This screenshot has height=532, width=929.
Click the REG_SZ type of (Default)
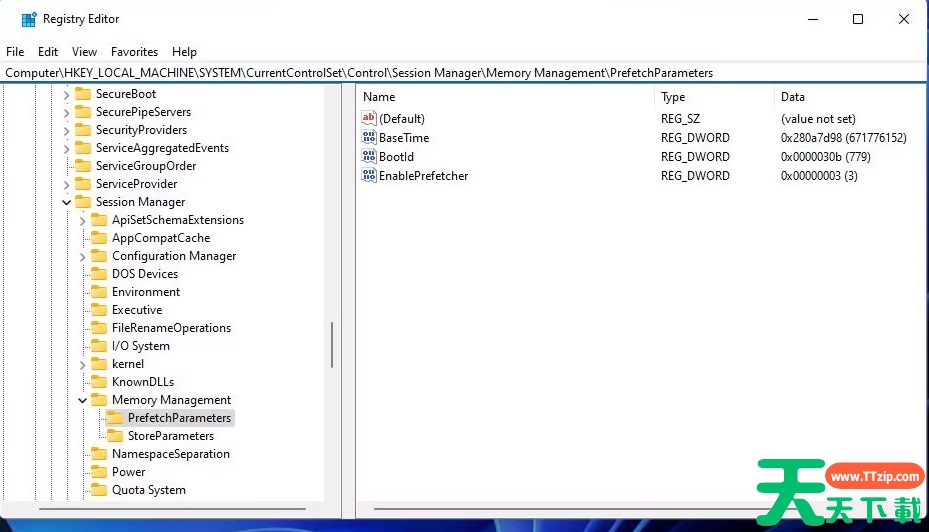click(680, 118)
